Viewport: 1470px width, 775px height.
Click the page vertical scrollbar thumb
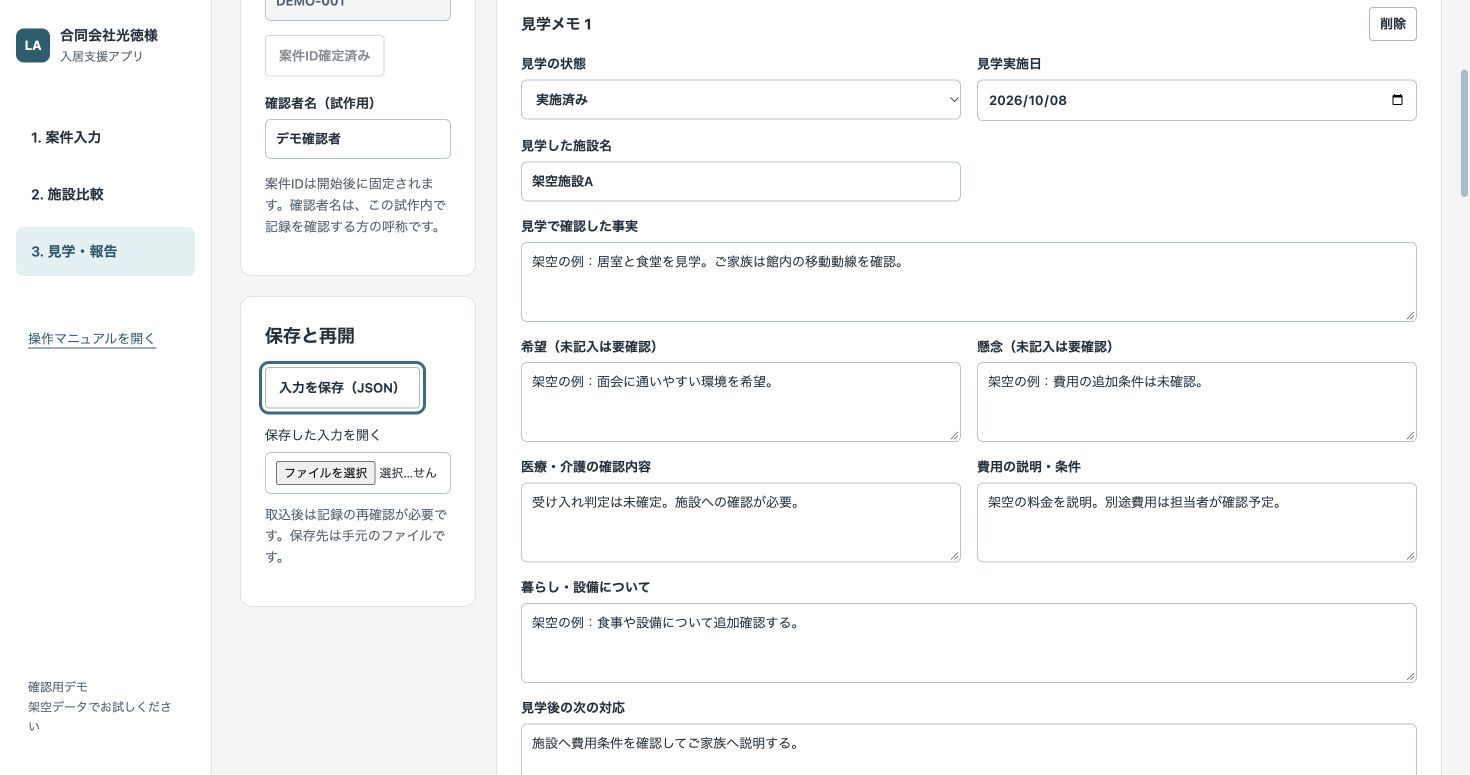[x=1464, y=132]
